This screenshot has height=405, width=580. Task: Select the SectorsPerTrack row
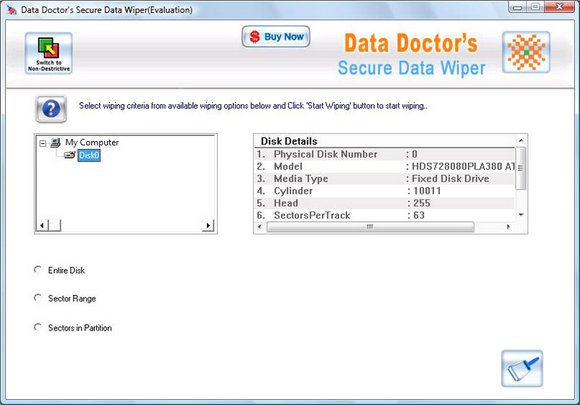pos(385,215)
